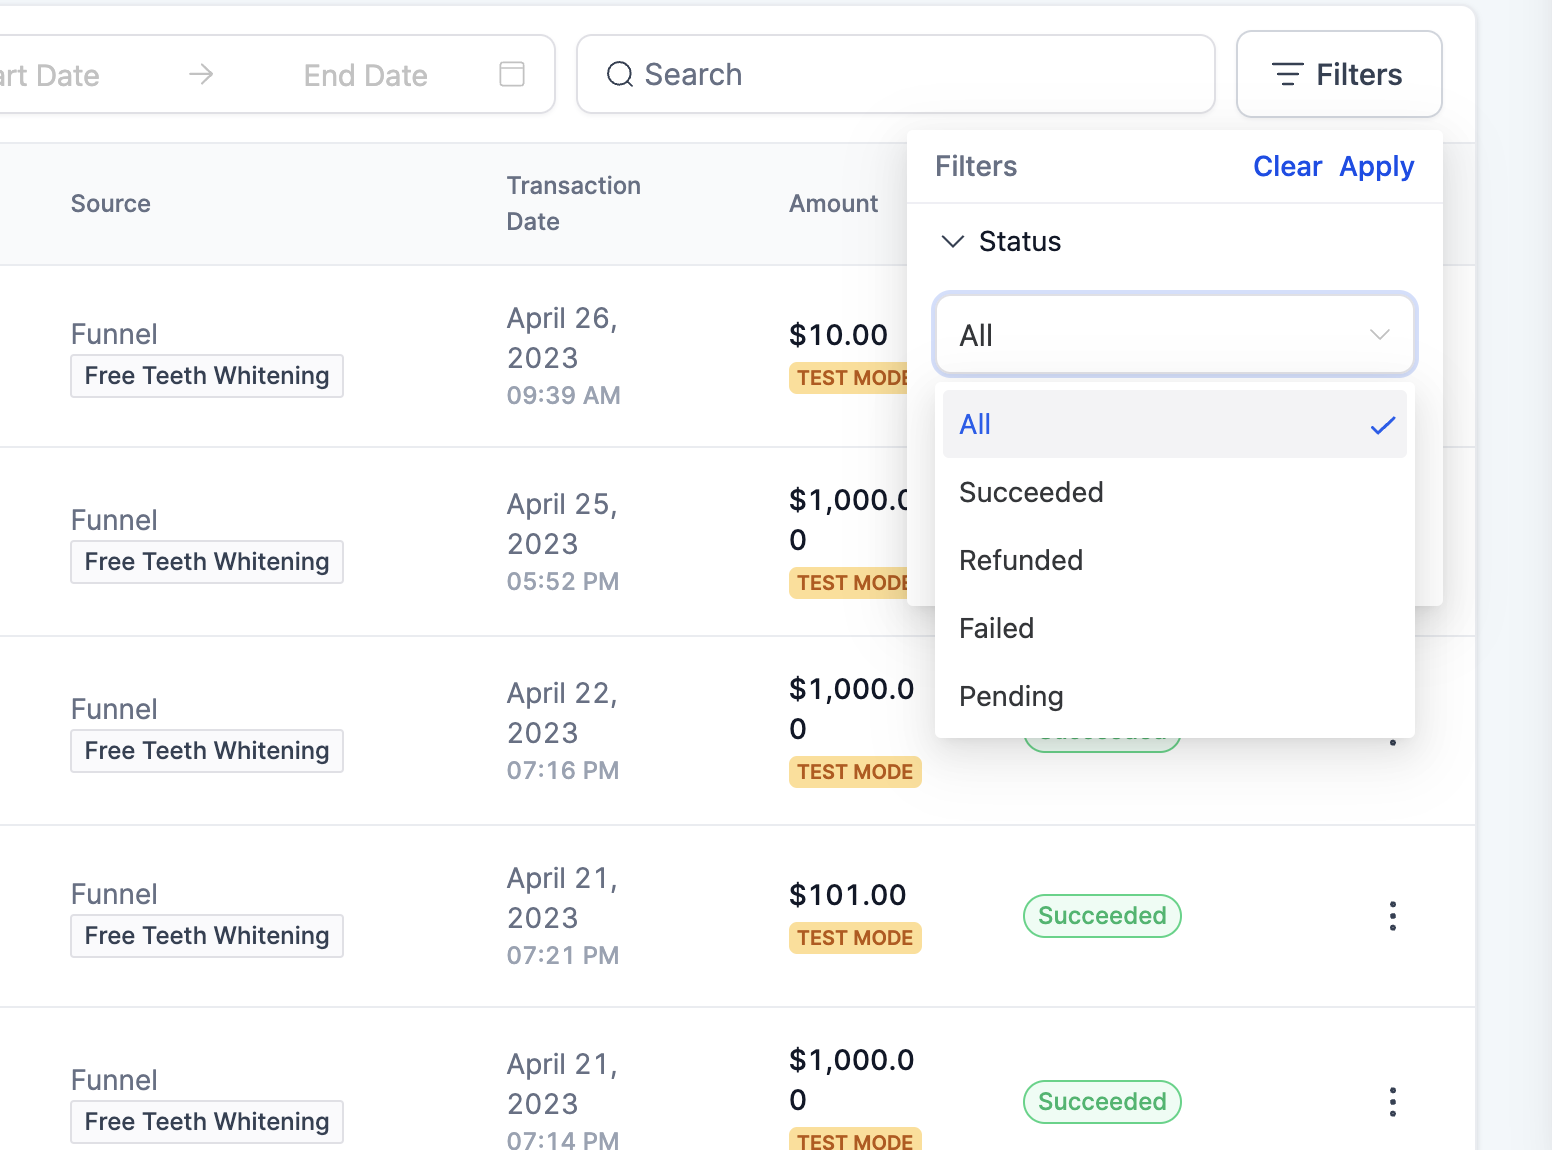Screen dimensions: 1552x1150
Task: Click the calendar icon beside End Date
Action: [x=512, y=74]
